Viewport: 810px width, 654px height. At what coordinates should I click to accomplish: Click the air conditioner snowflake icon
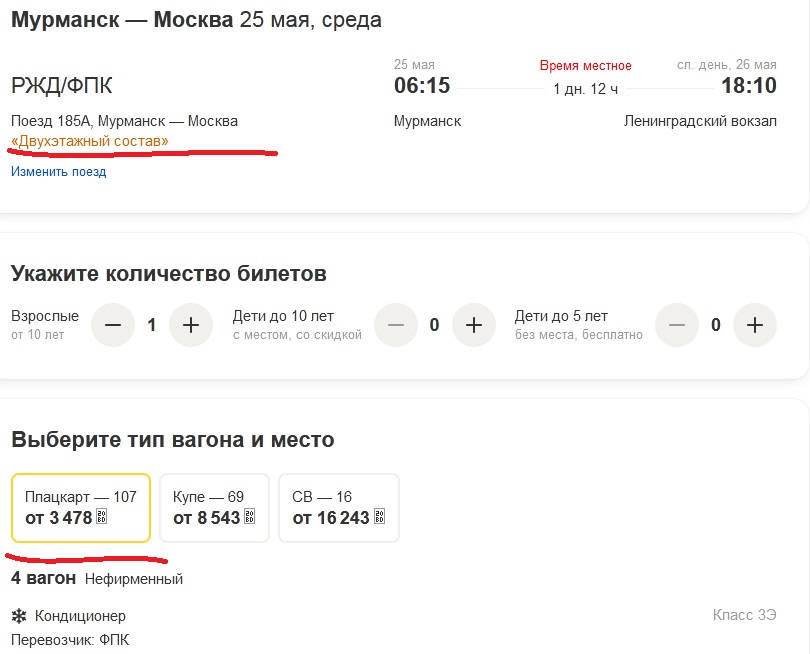coord(18,616)
